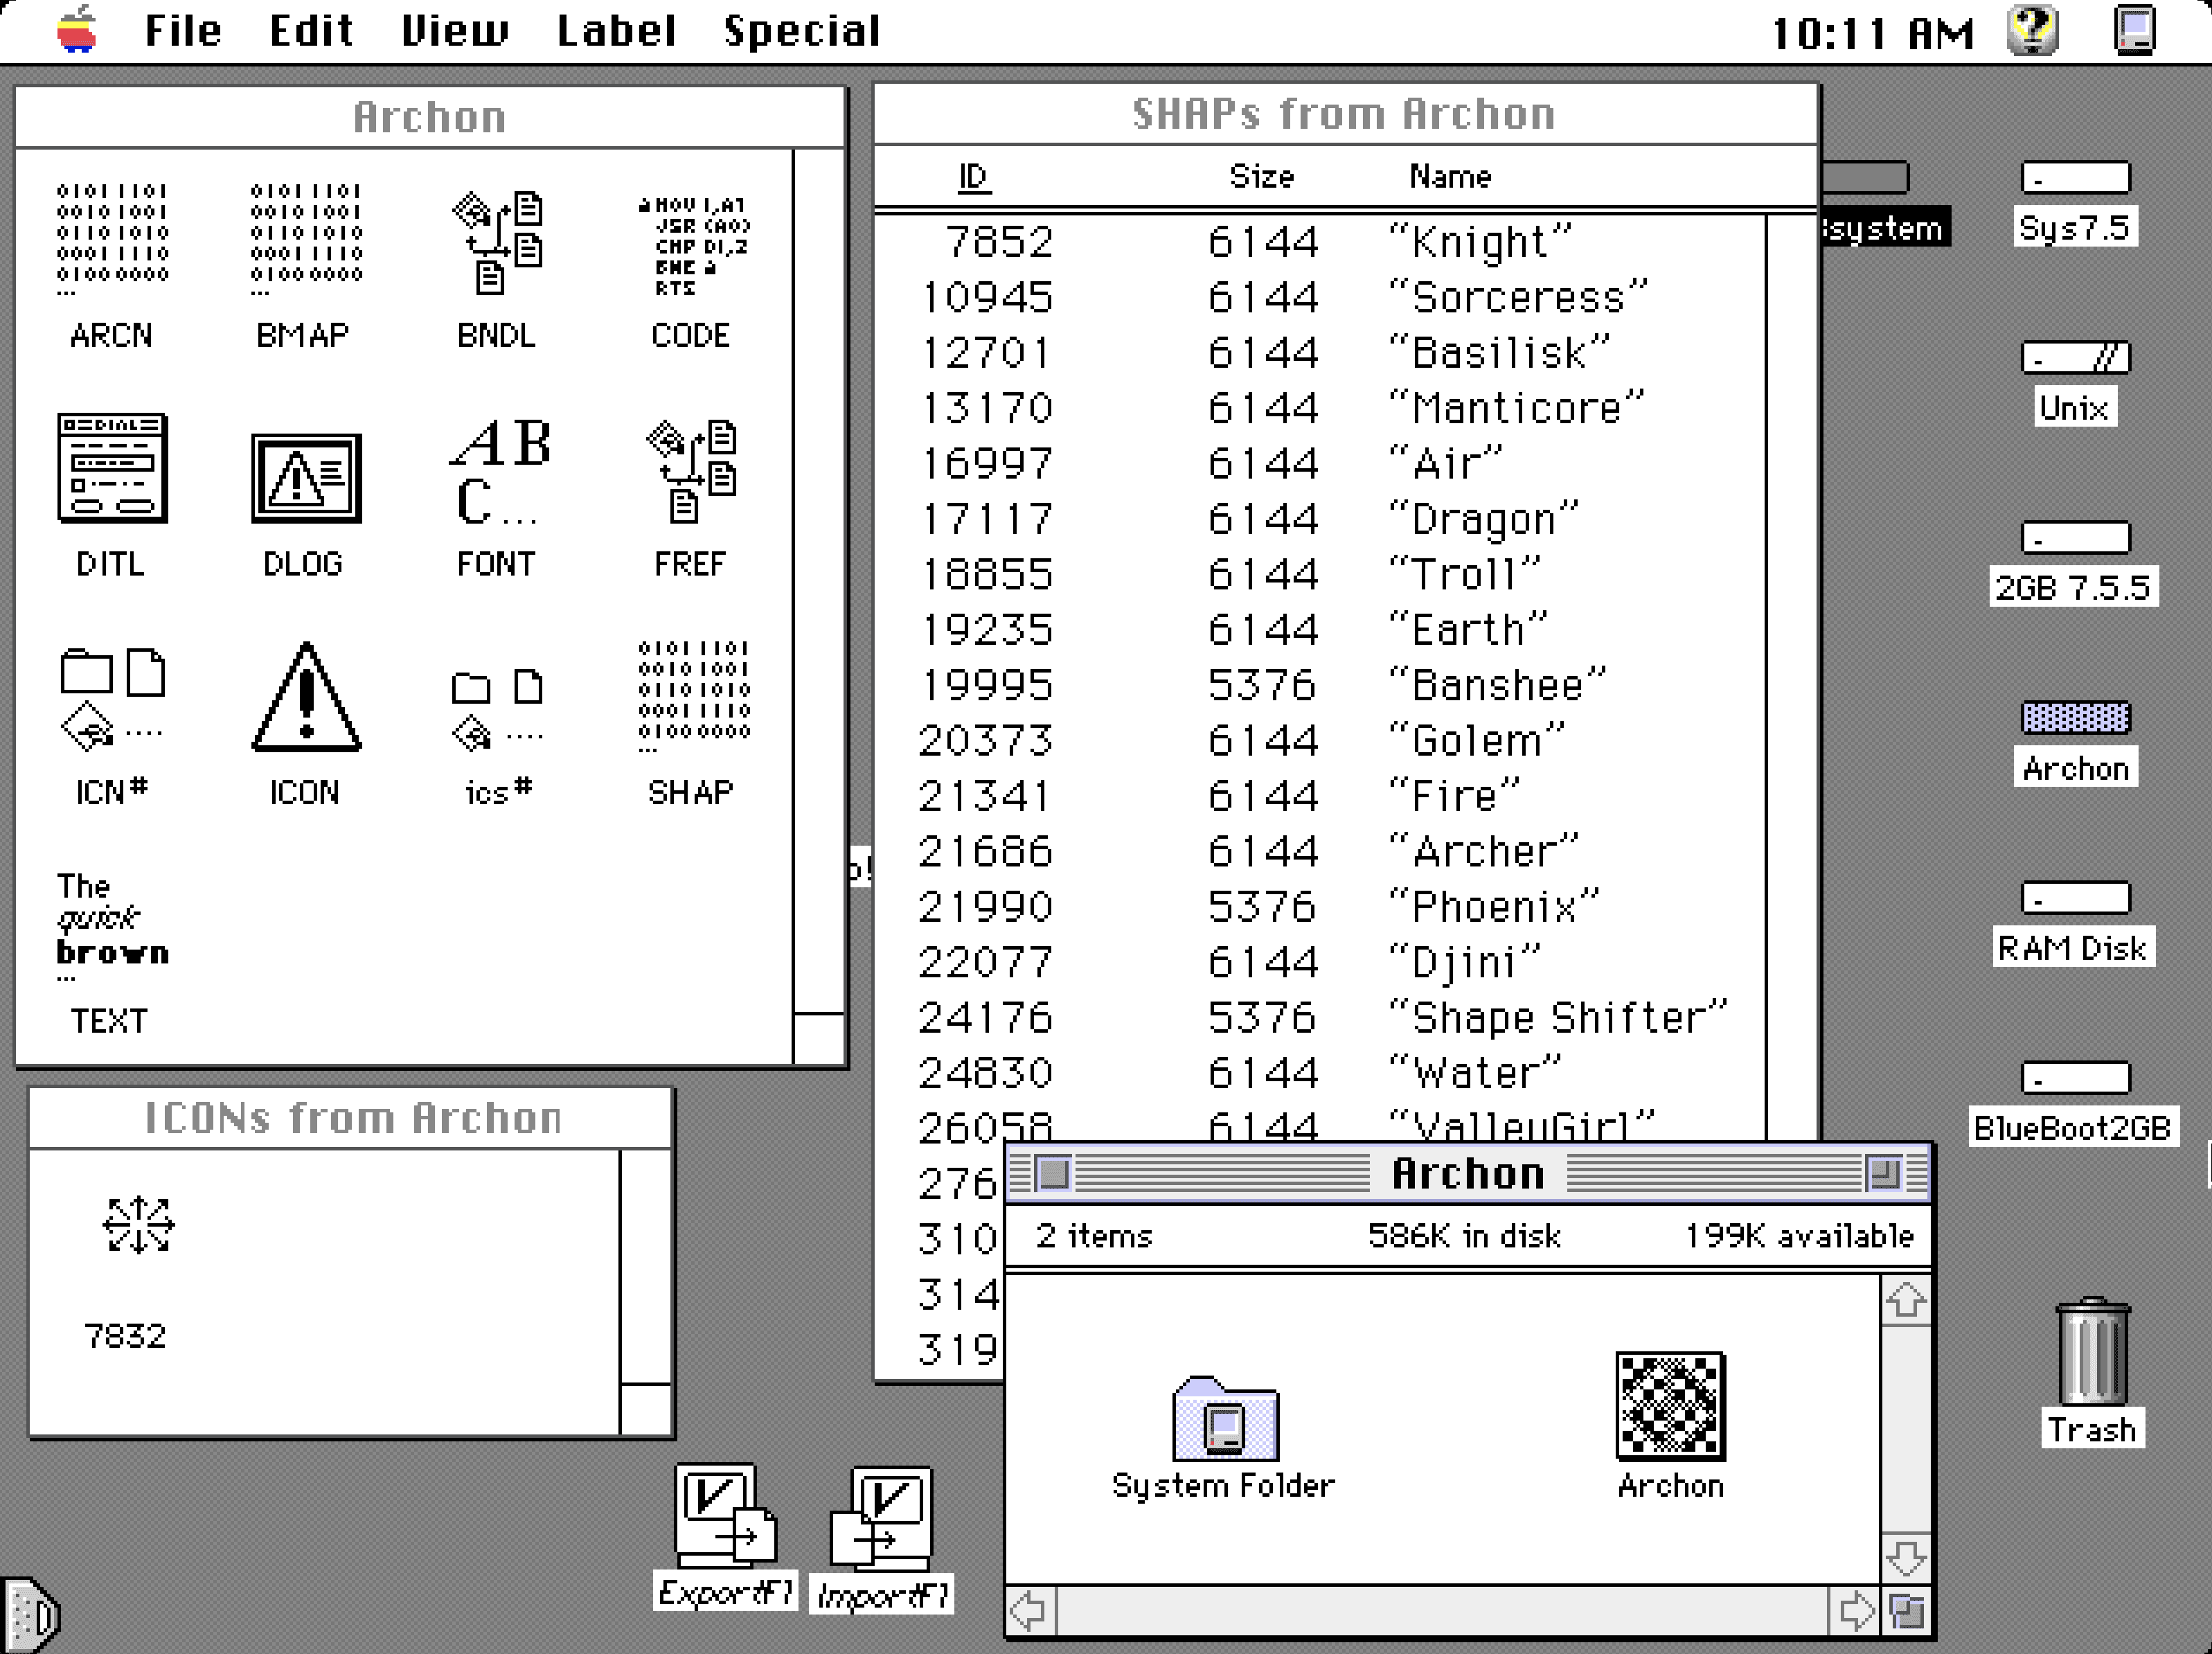Open the Application menu icon
Viewport: 2212px width, 1654px height.
click(2134, 30)
